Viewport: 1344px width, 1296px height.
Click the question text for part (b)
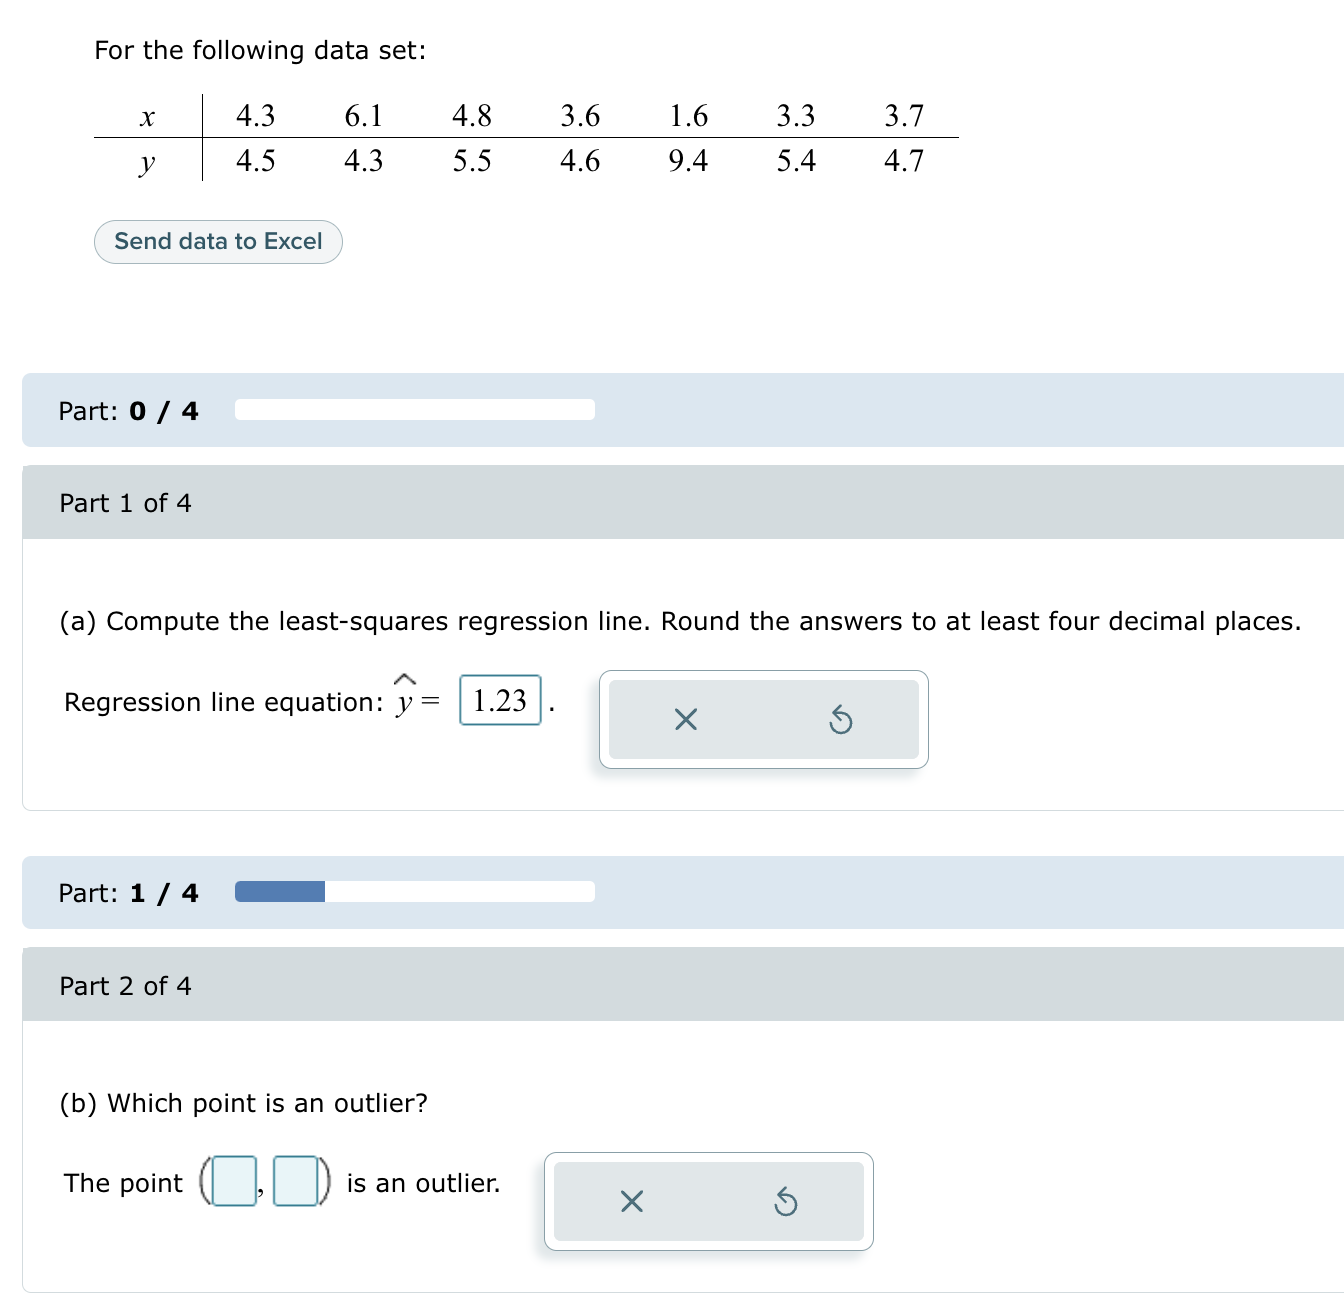coord(243,1103)
